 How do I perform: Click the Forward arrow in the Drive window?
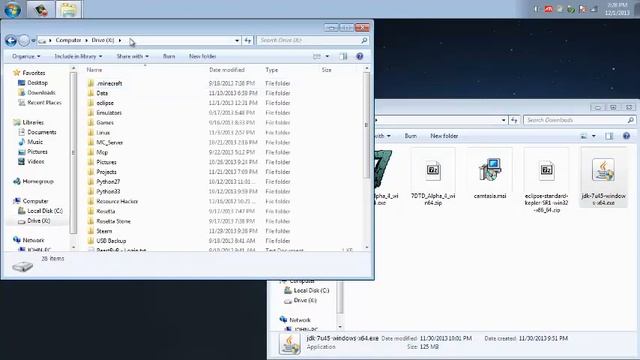point(24,40)
